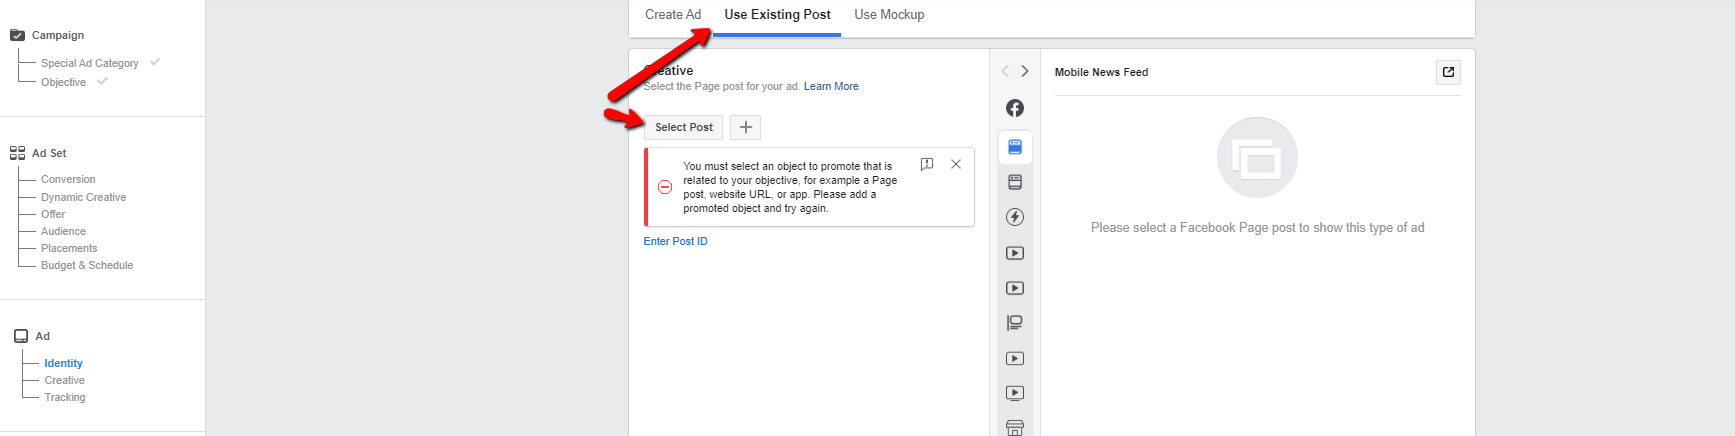Select the Marketplace storefront preview icon
1735x436 pixels.
[1014, 428]
